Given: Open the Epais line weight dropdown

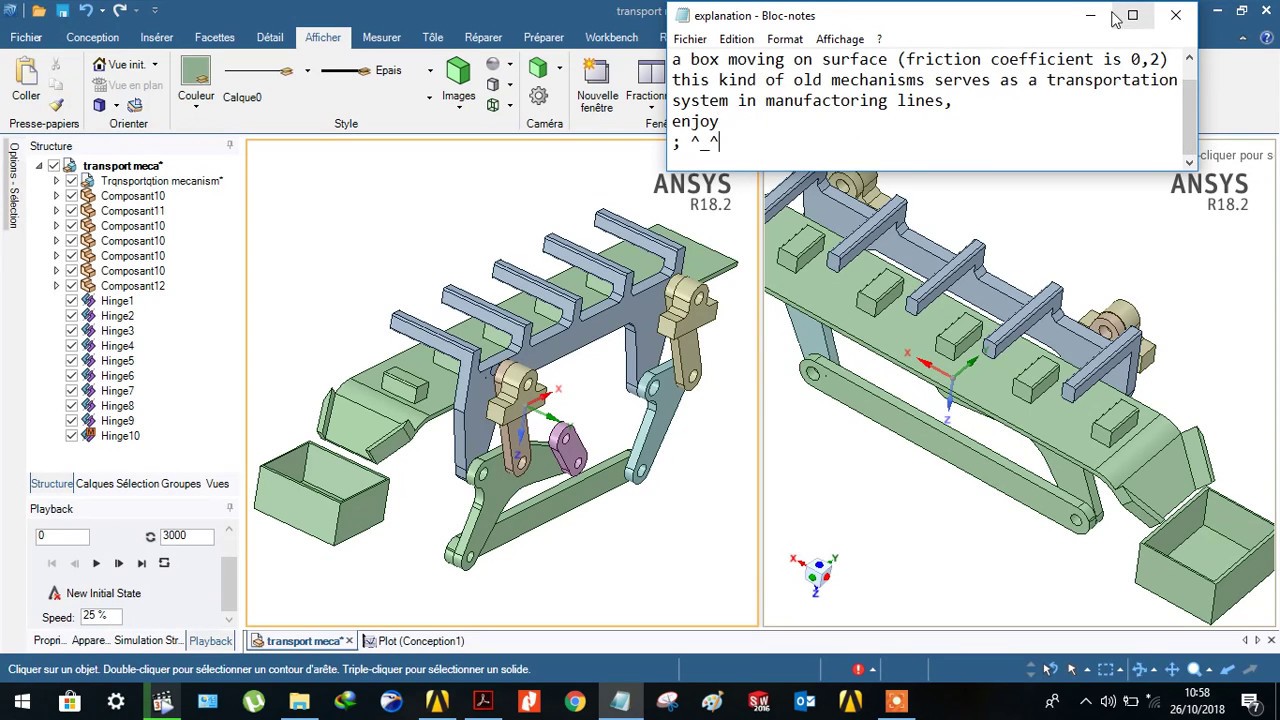Looking at the screenshot, I should (430, 71).
